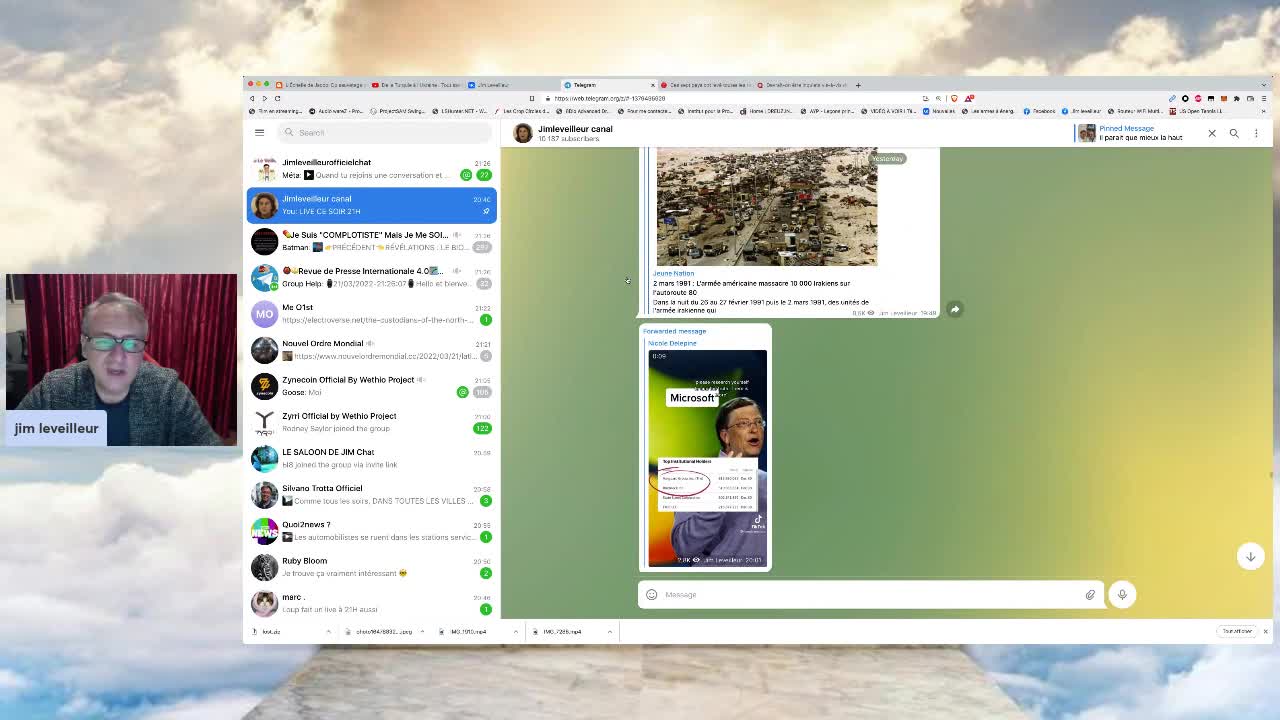Open the marc conversation
The width and height of the screenshot is (1280, 720).
(x=371, y=602)
